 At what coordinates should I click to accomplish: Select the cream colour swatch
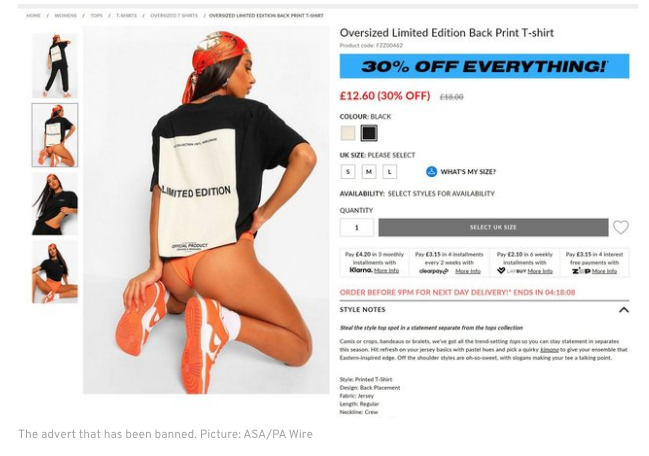pos(348,133)
